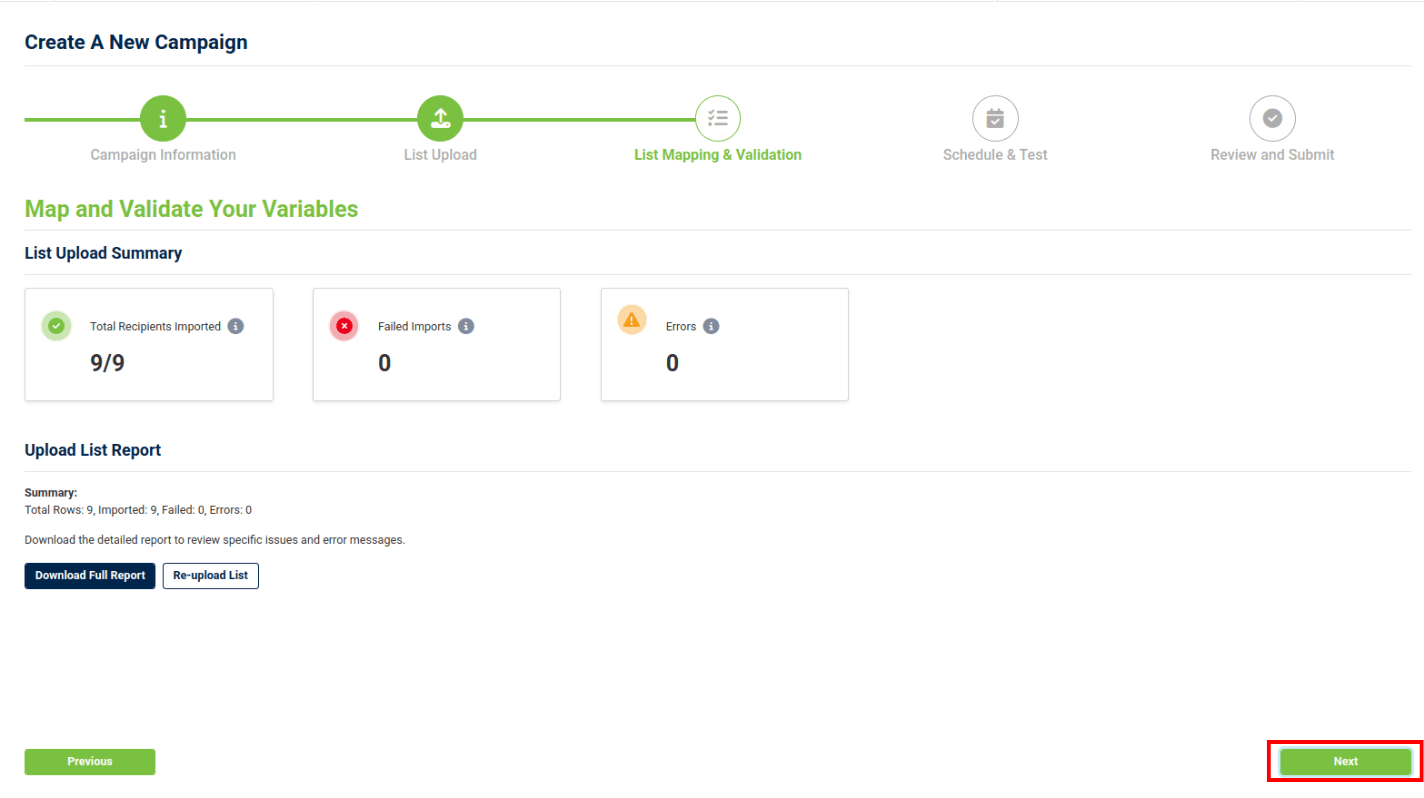Viewport: 1424px width, 798px height.
Task: Open the Schedule & Test calendar icon
Action: click(x=995, y=119)
